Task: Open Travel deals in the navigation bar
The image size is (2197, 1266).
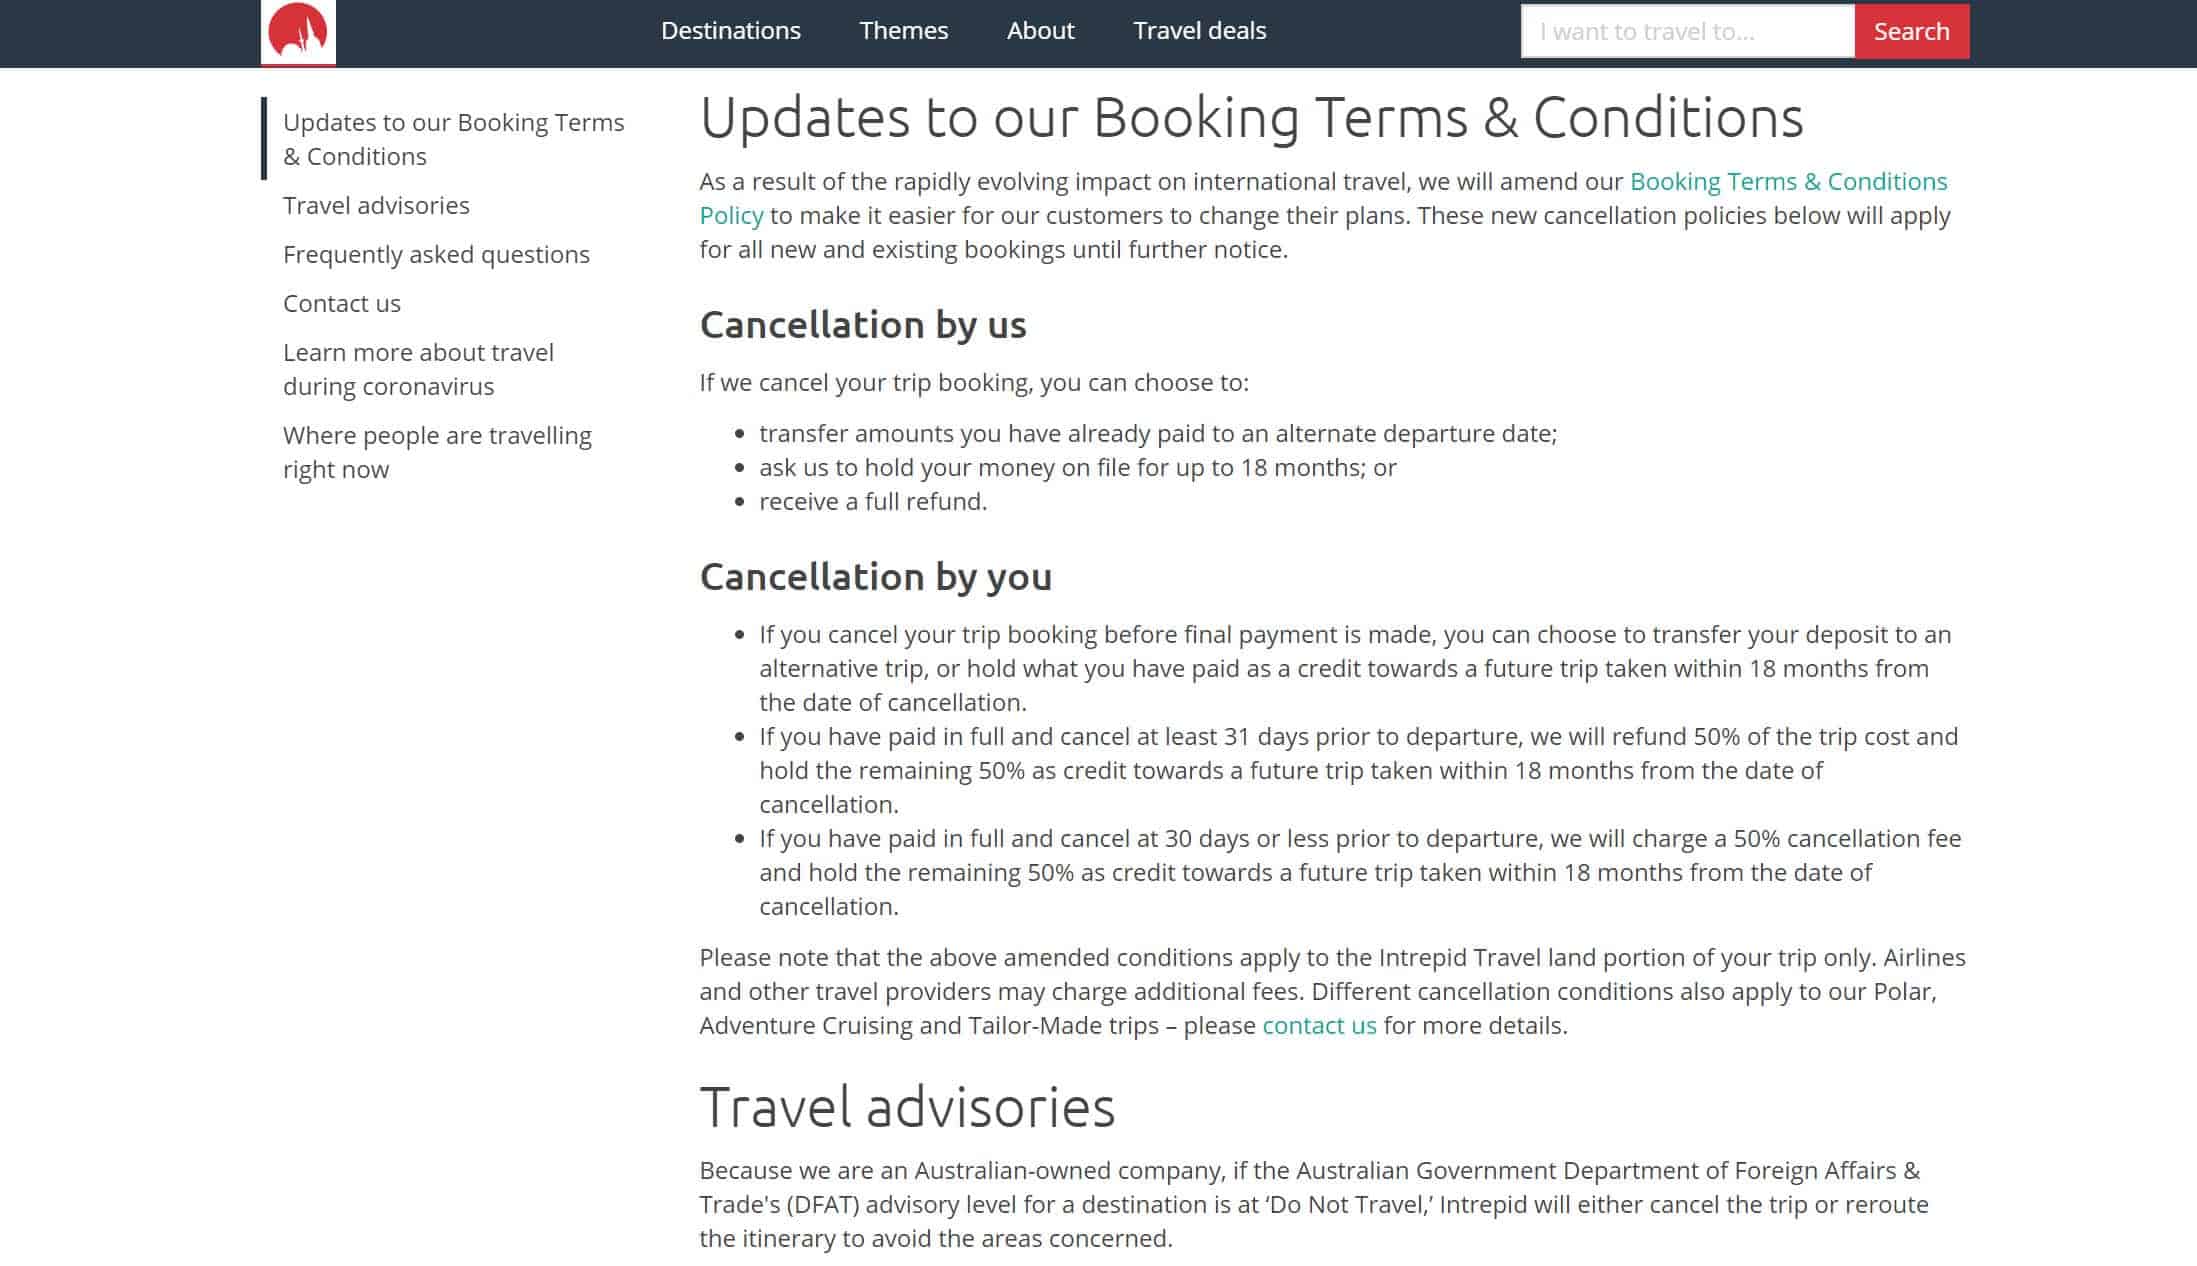Action: tap(1200, 31)
